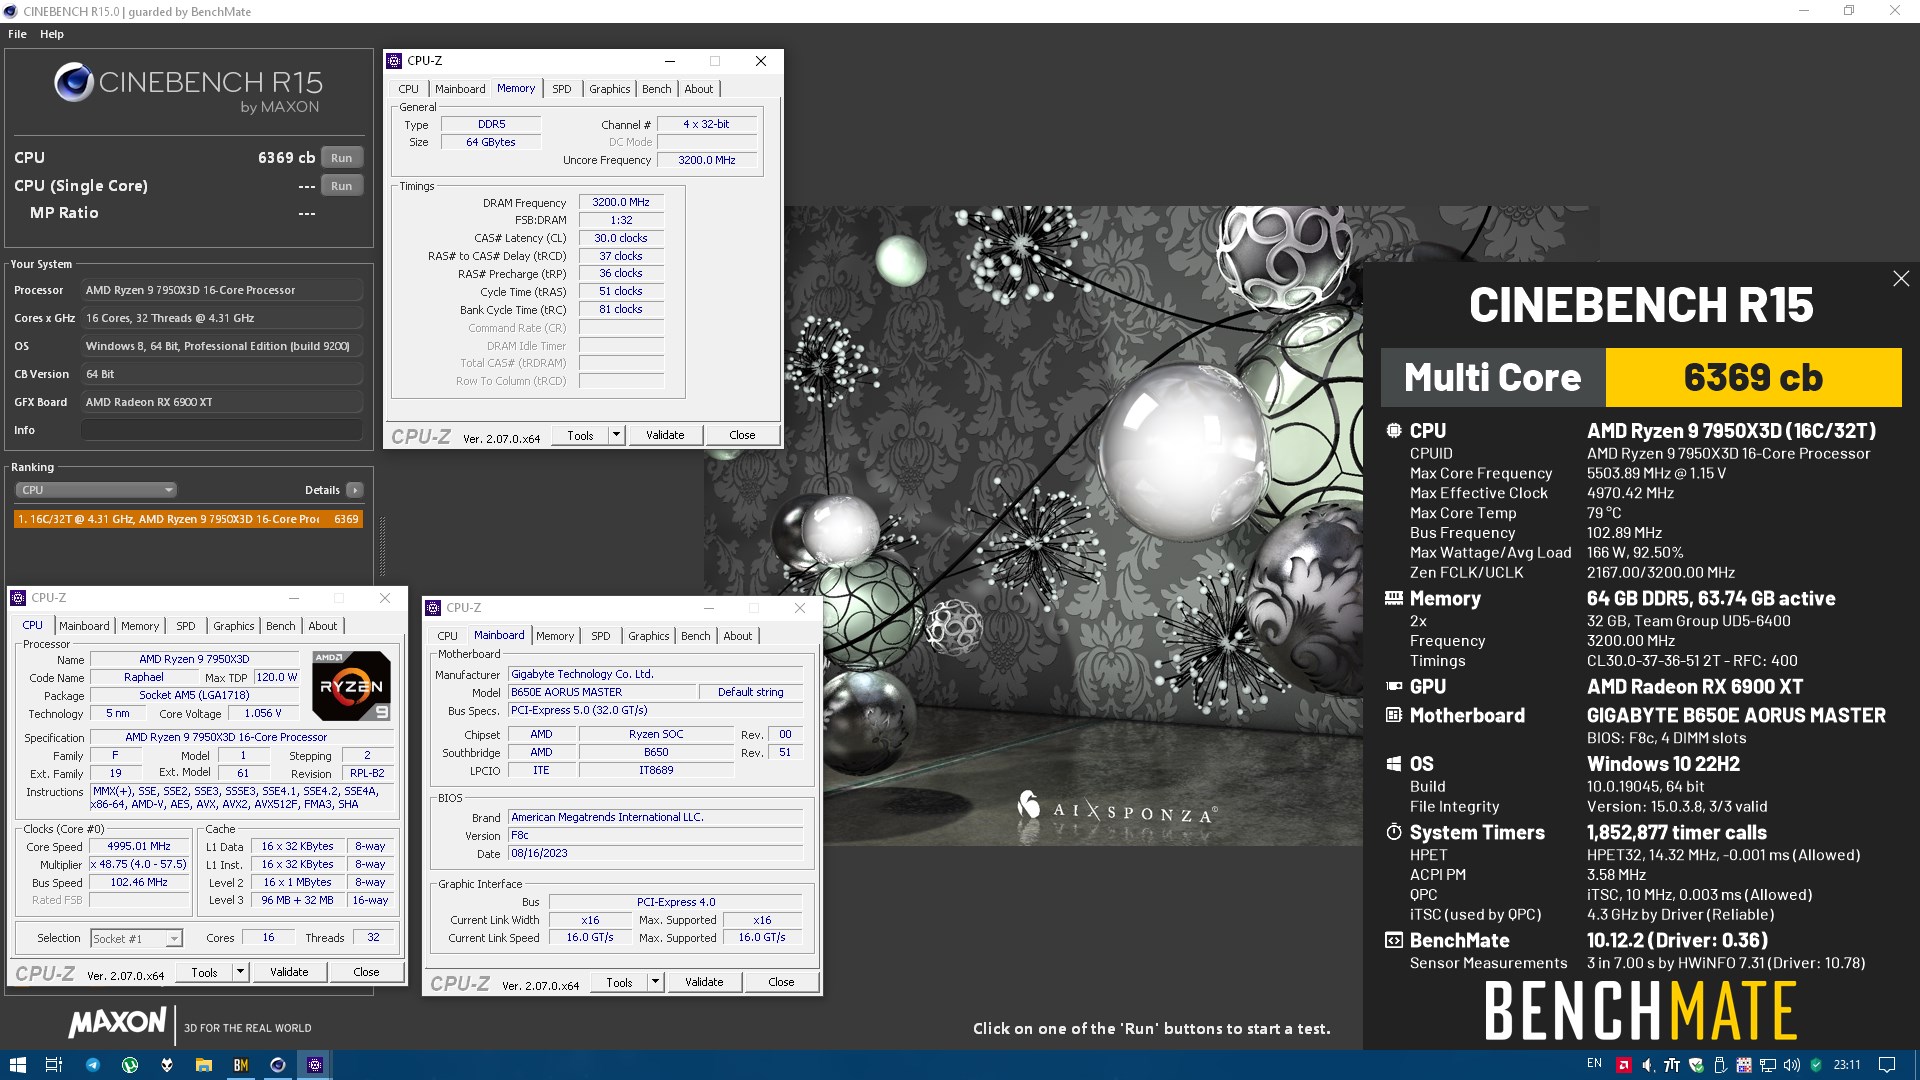The width and height of the screenshot is (1920, 1080).
Task: Expand Tools dropdown arrow in Memory CPU-Z
Action: point(617,435)
